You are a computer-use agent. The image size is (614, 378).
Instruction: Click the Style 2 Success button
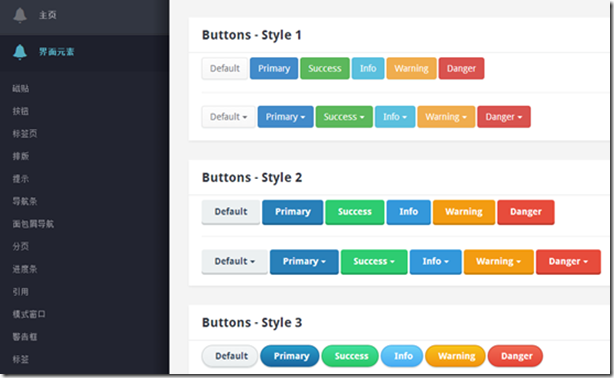pyautogui.click(x=355, y=212)
